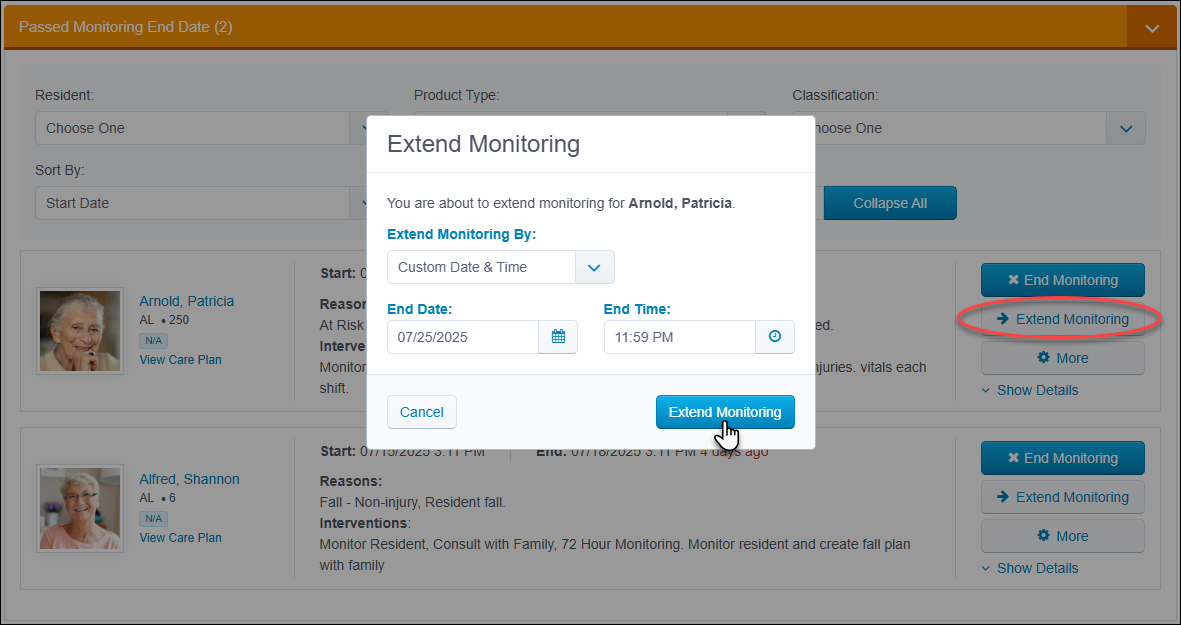Confirm with the blue Extend Monitoring button in dialog
This screenshot has height=625, width=1181.
(x=725, y=412)
